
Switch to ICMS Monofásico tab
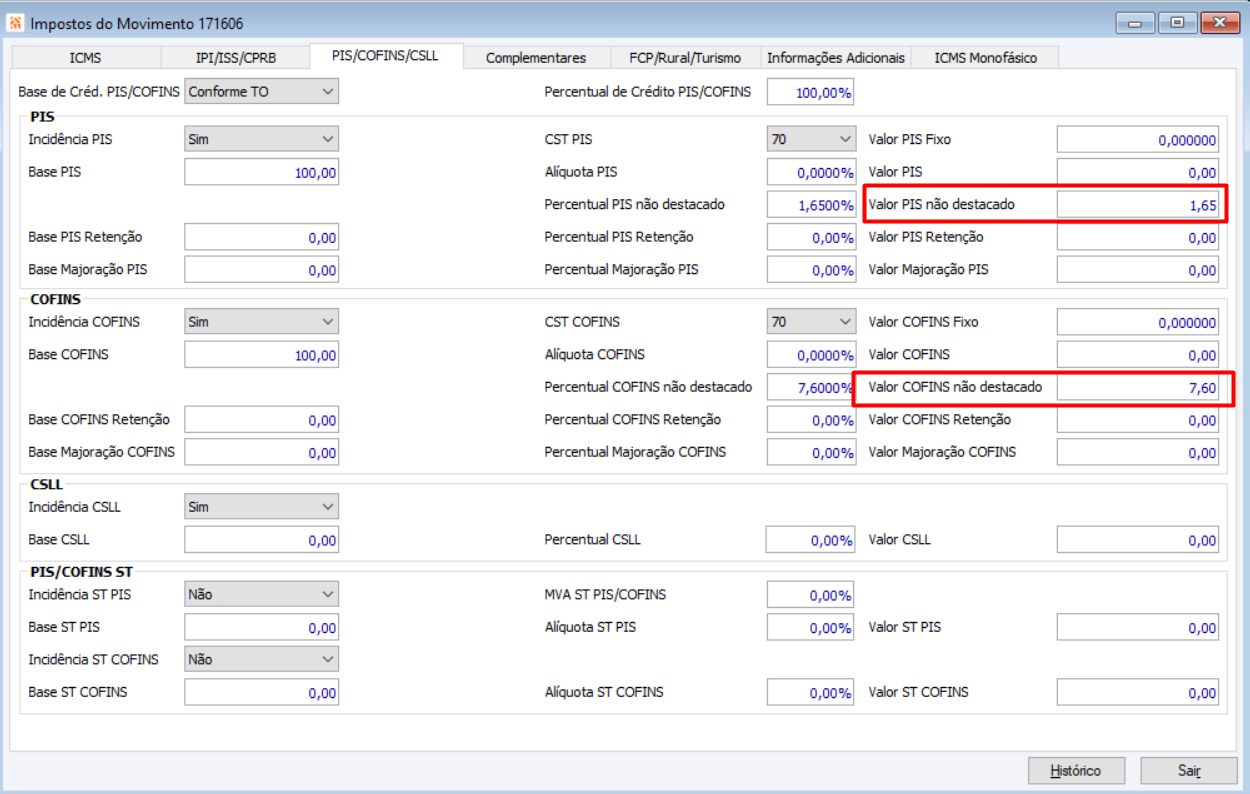tap(985, 58)
